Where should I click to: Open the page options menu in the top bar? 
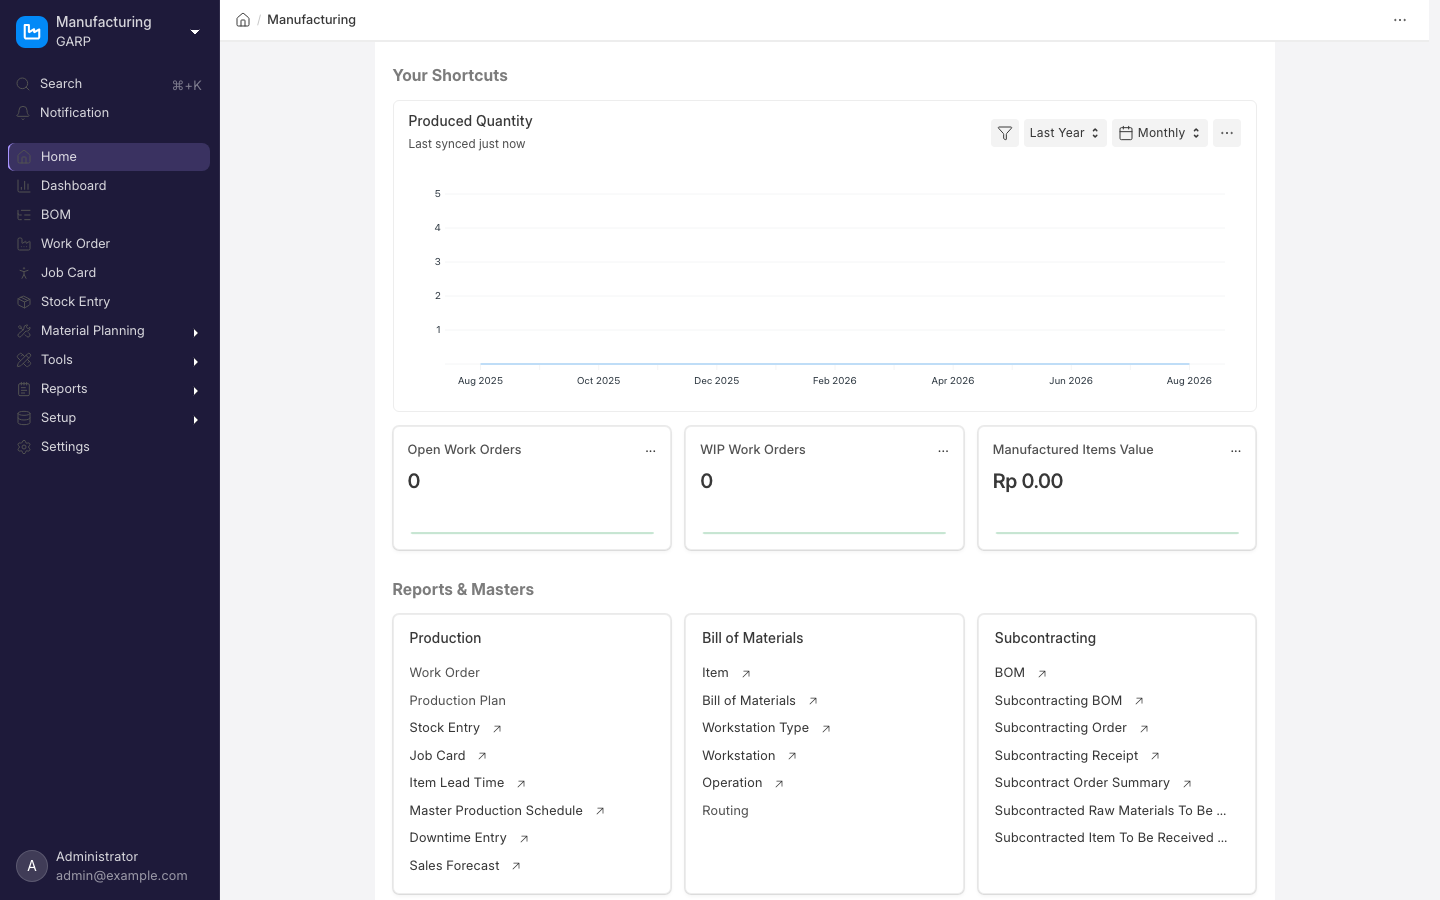pos(1400,20)
